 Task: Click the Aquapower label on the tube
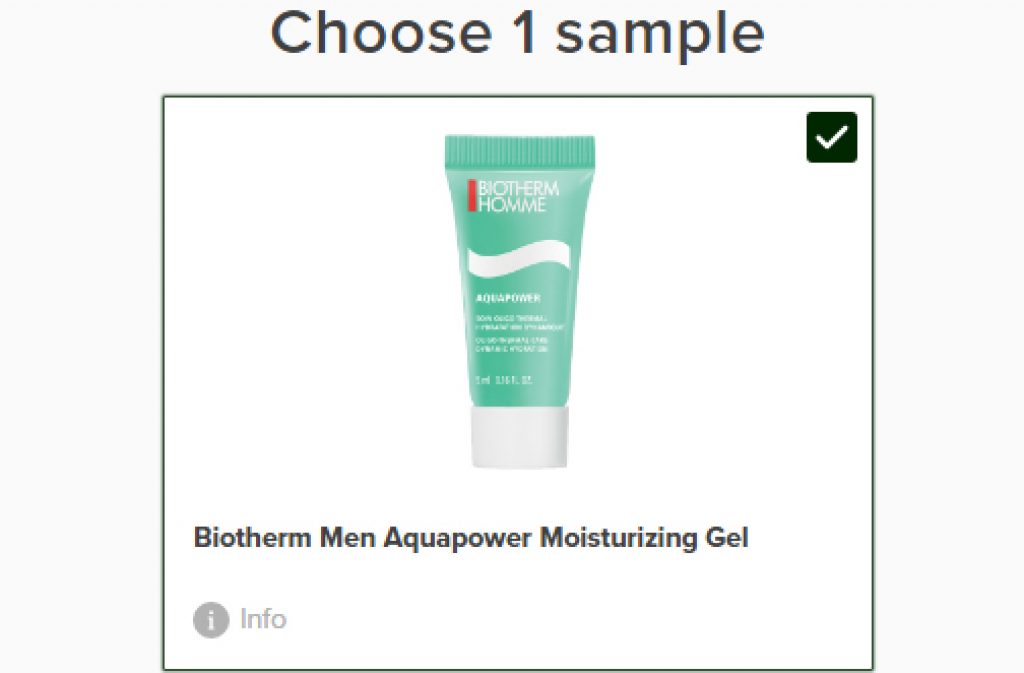(x=508, y=298)
